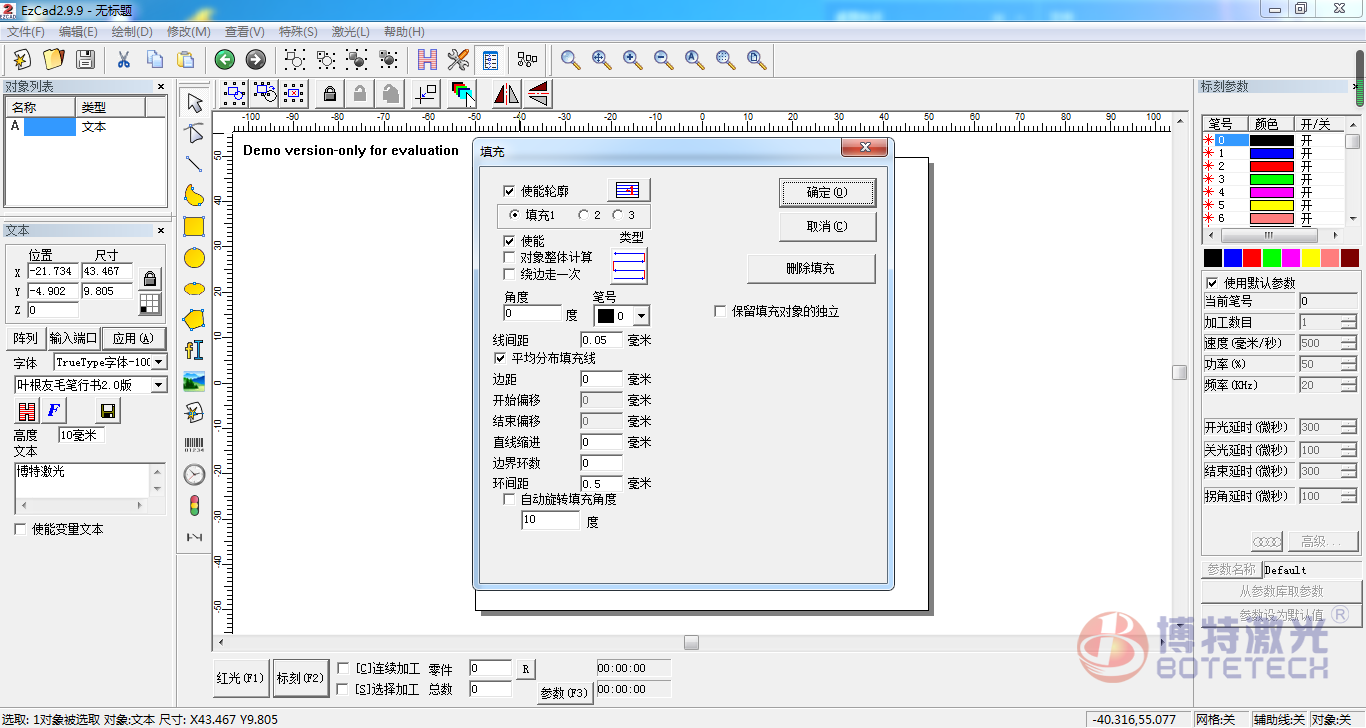
Task: Select fill radio button 3
Action: coord(617,215)
